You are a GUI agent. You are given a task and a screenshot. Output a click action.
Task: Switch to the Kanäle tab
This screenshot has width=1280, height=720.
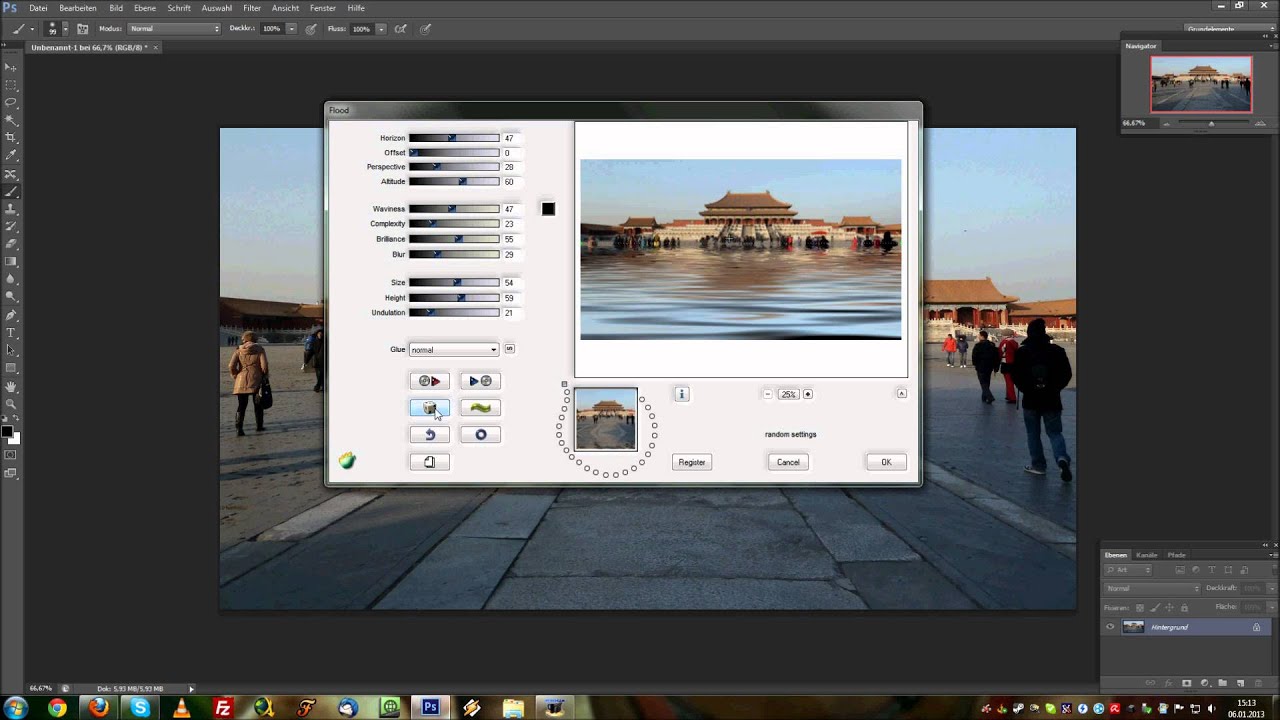(x=1146, y=555)
